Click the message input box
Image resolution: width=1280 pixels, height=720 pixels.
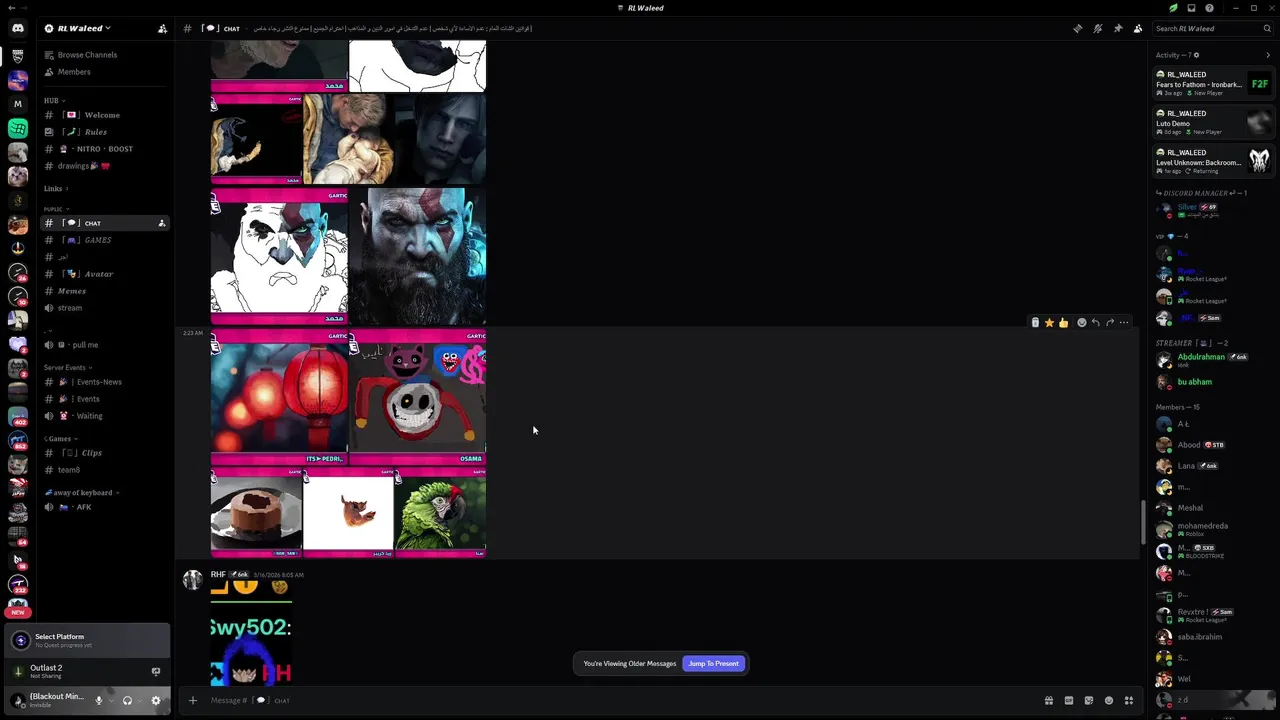[x=620, y=700]
